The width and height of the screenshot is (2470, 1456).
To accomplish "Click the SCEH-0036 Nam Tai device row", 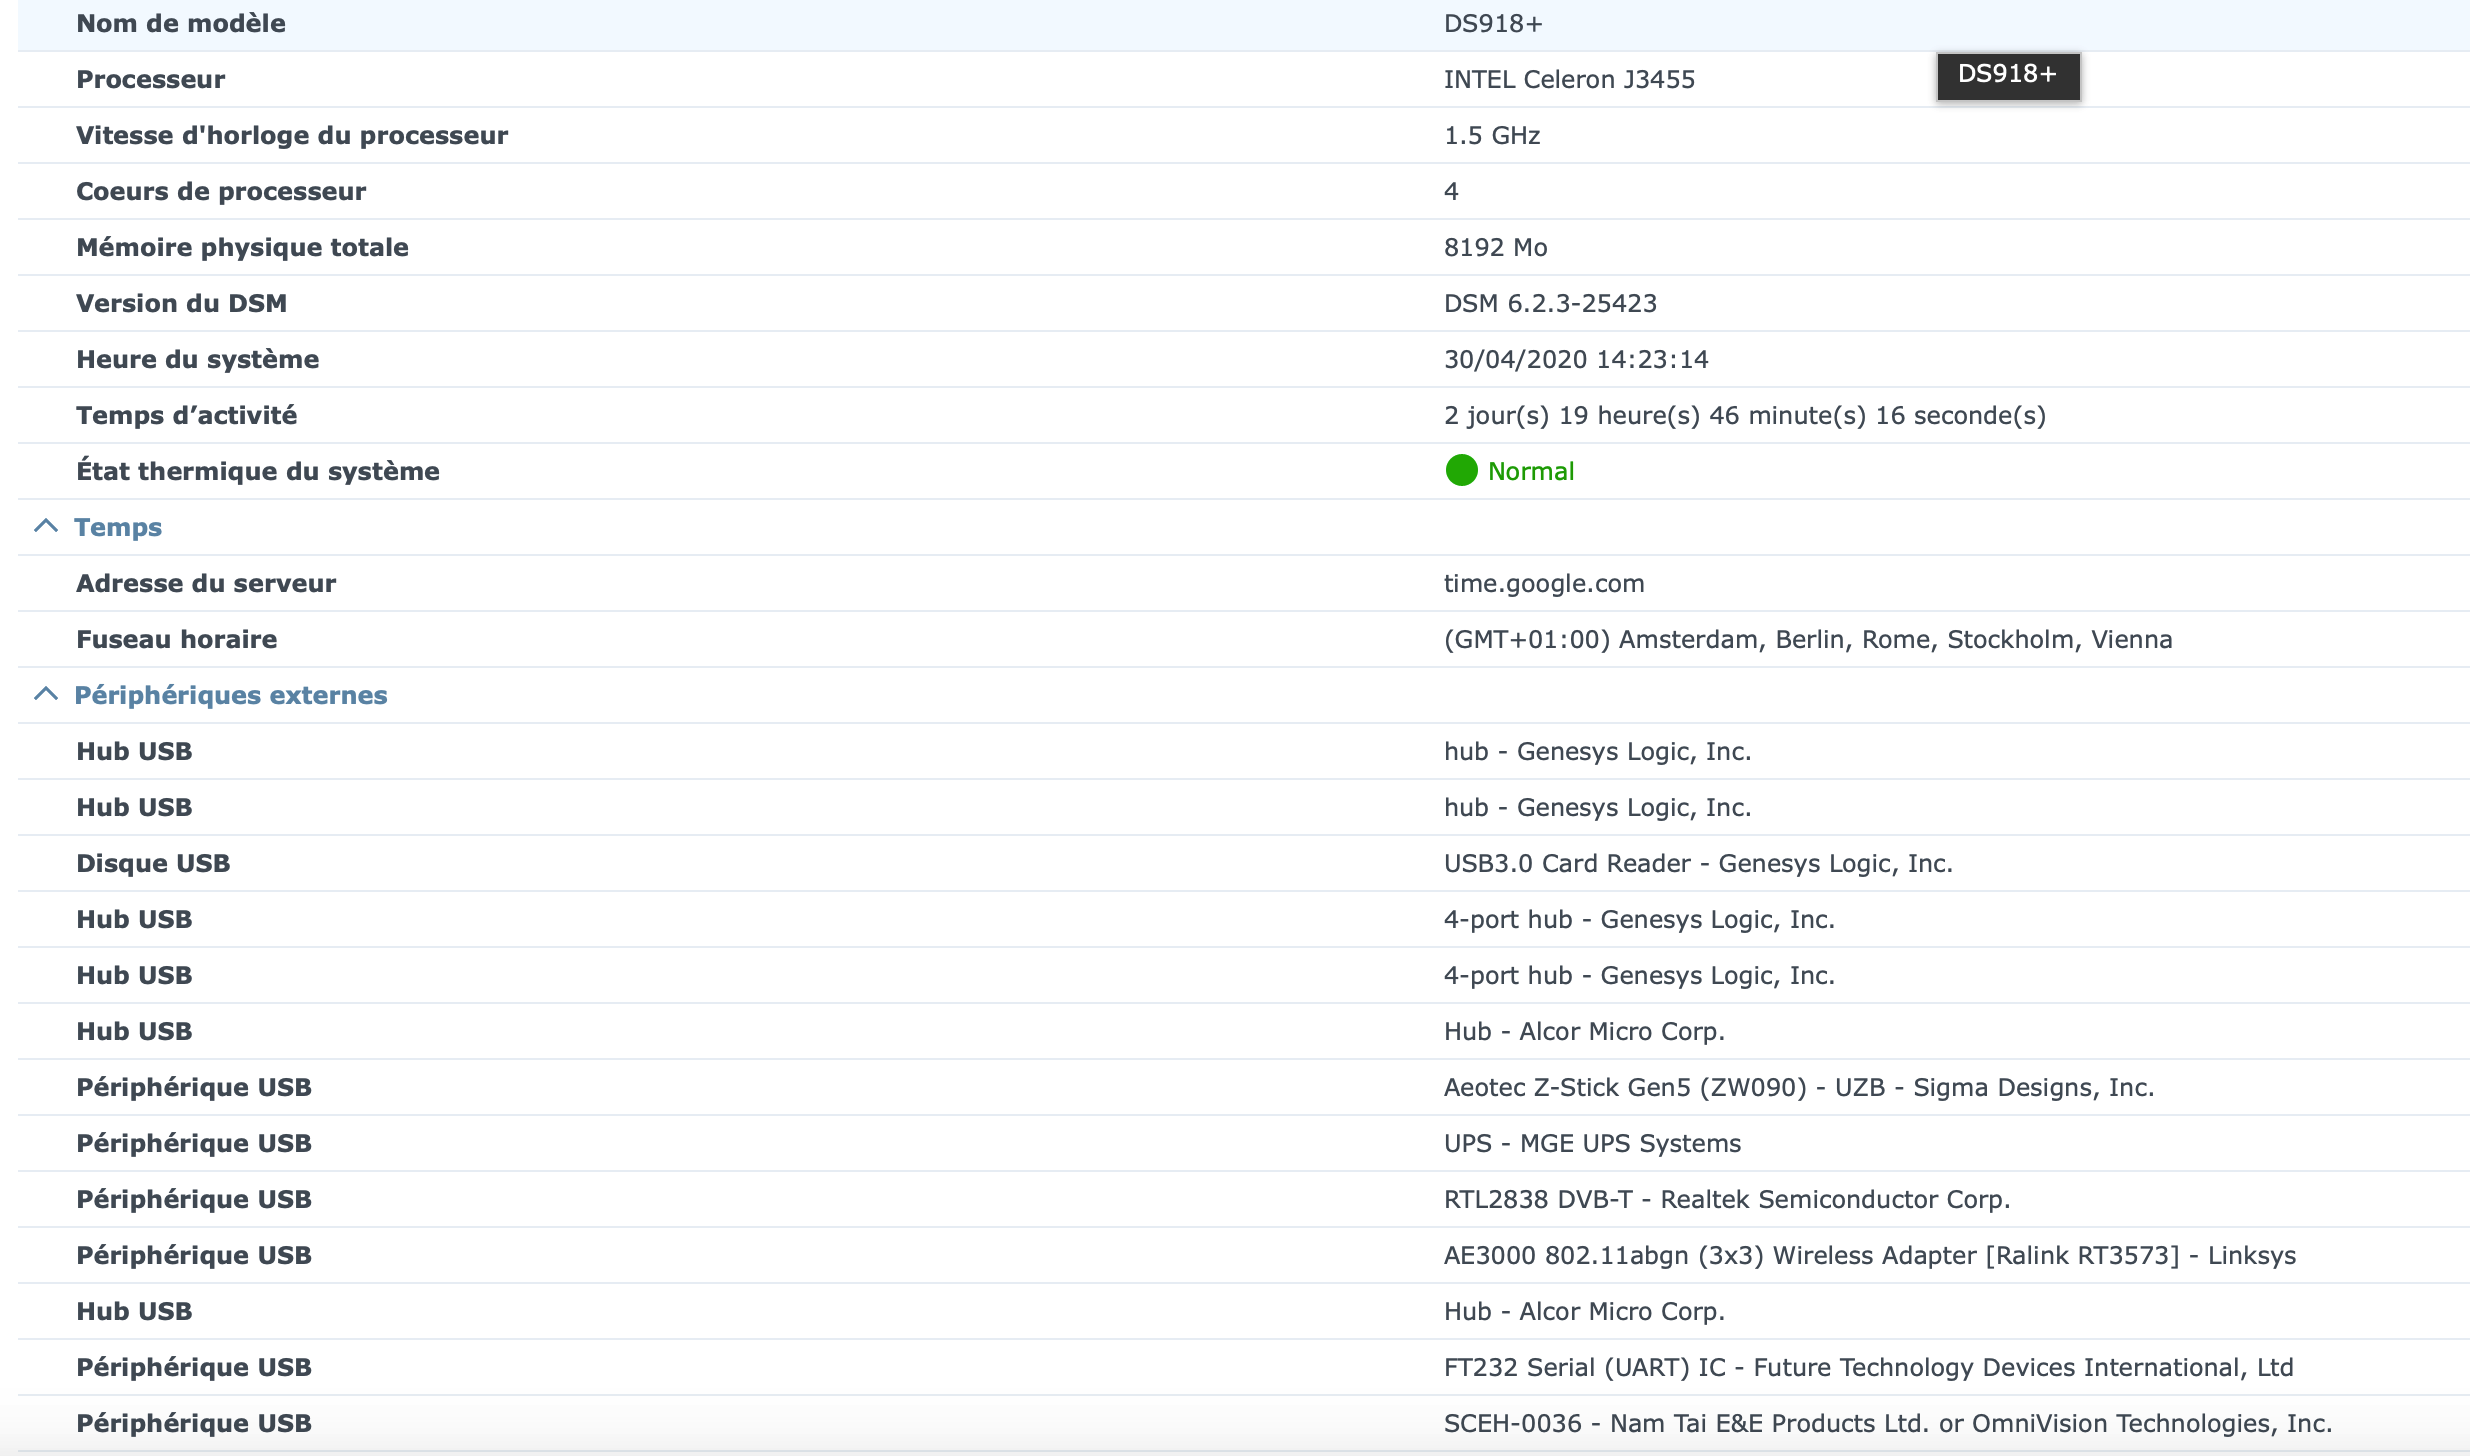I will 1887,1423.
